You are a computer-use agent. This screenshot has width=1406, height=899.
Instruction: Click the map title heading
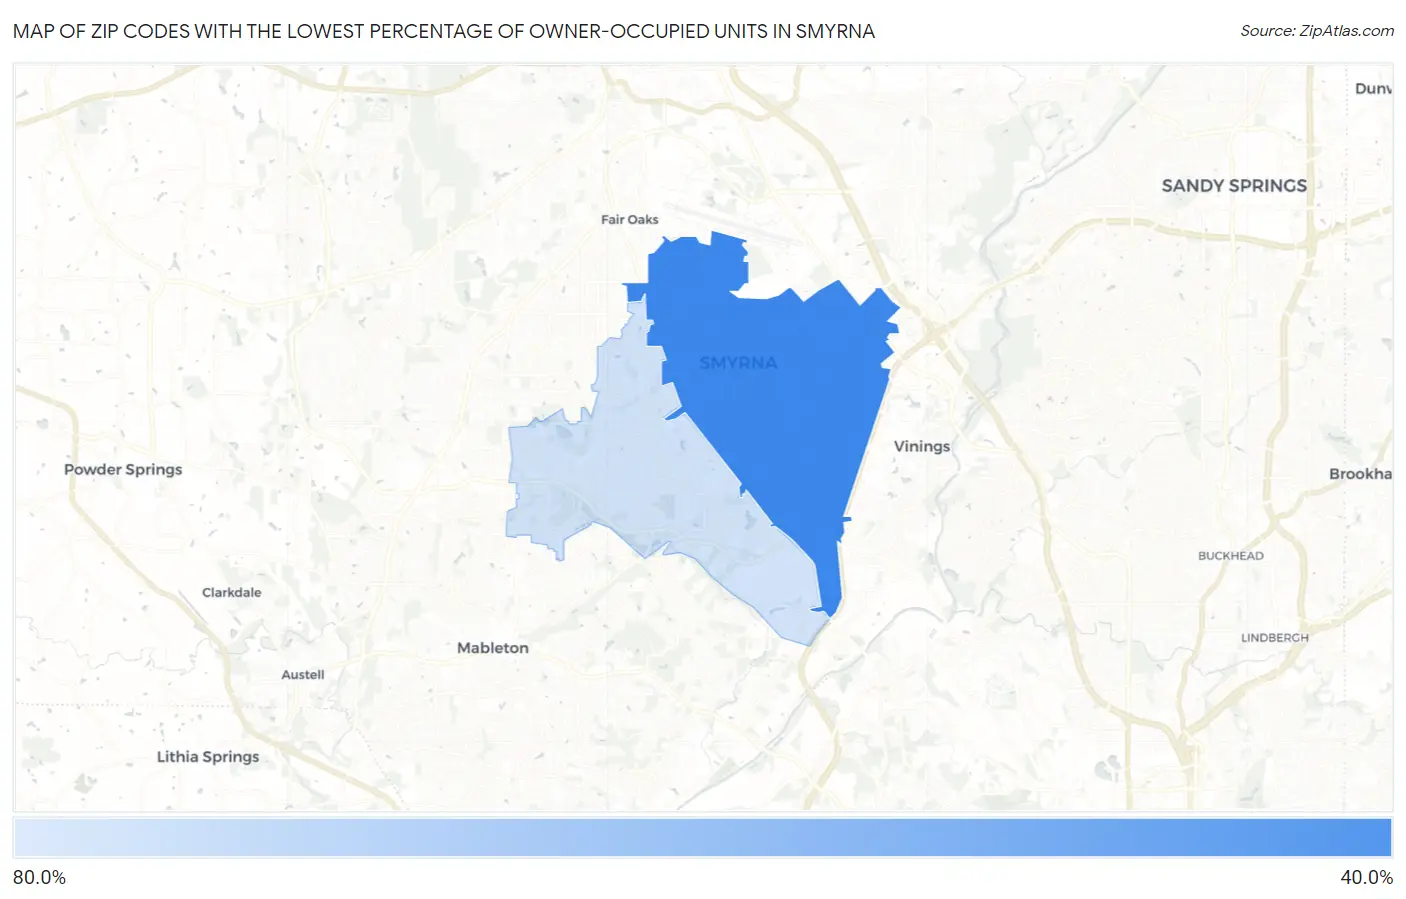[x=444, y=31]
